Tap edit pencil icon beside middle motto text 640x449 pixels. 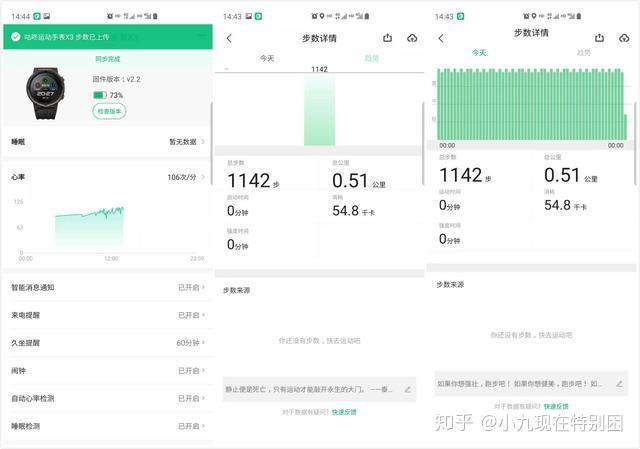pos(407,389)
